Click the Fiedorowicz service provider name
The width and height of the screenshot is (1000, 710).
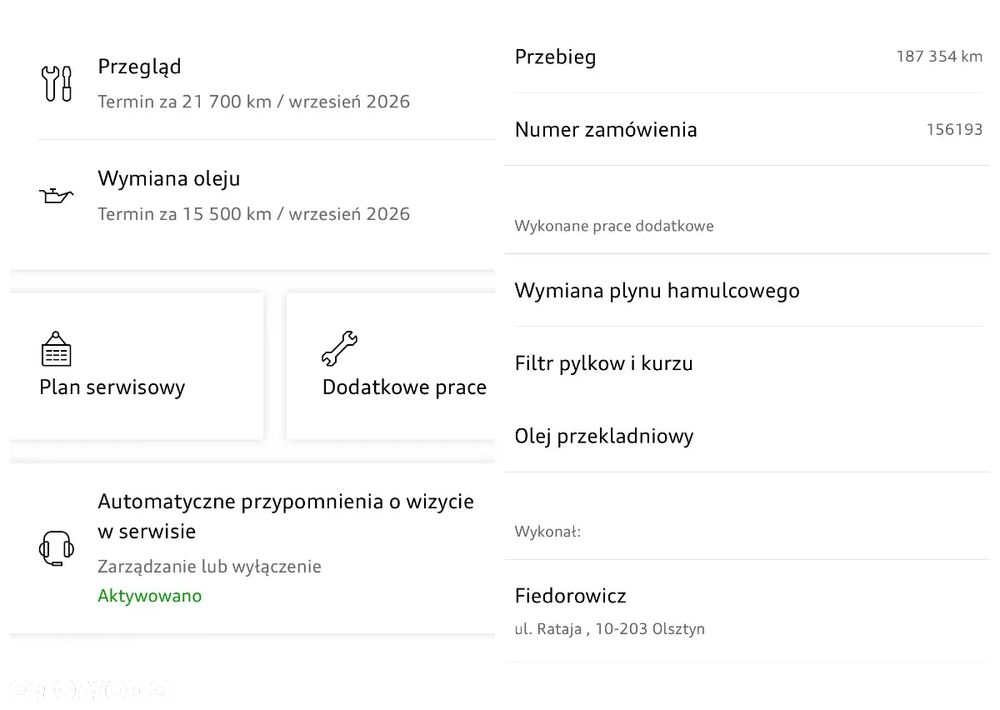pyautogui.click(x=570, y=596)
